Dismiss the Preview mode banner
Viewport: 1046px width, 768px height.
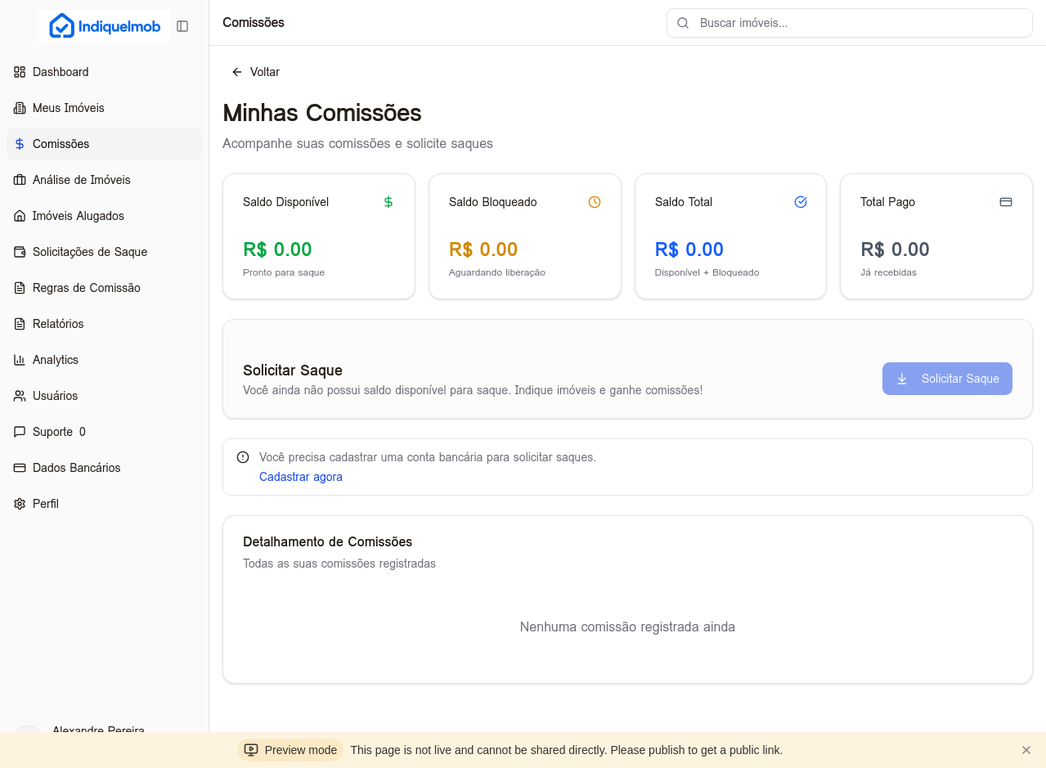[x=1026, y=750]
